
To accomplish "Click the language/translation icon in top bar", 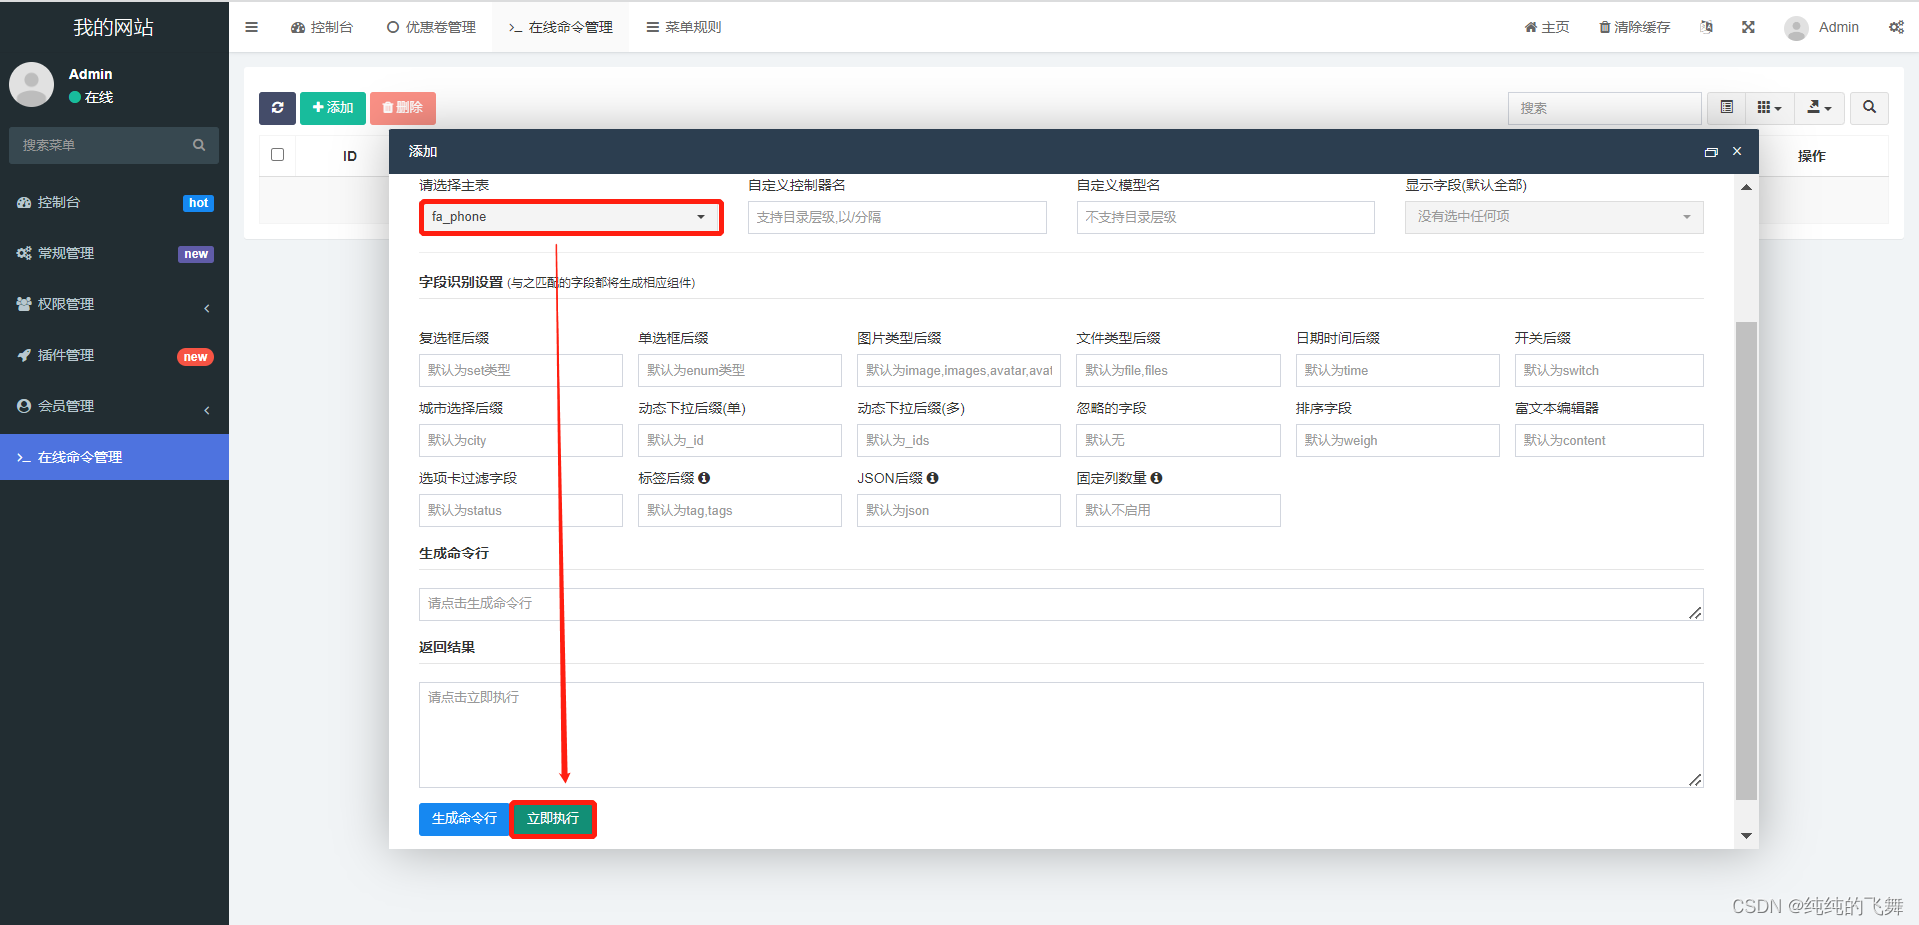I will click(1706, 27).
